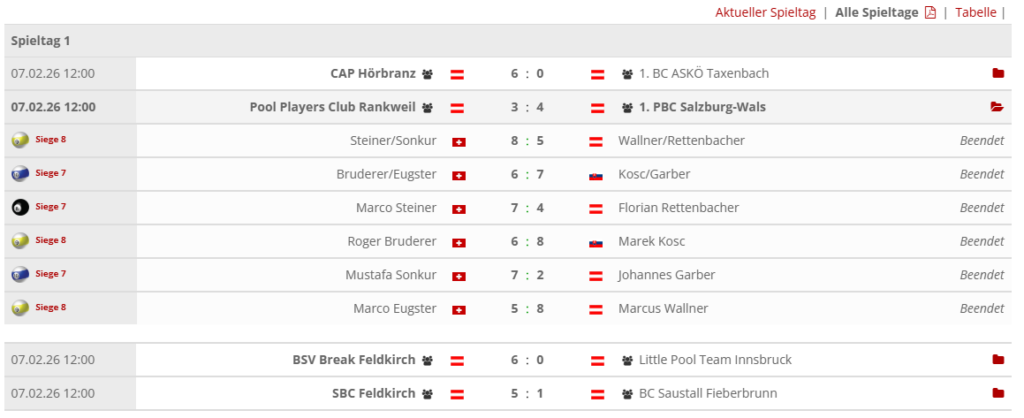The width and height of the screenshot is (1024, 418).
Task: Open the BC Saustall Fieberbrunn team
Action: tap(707, 393)
